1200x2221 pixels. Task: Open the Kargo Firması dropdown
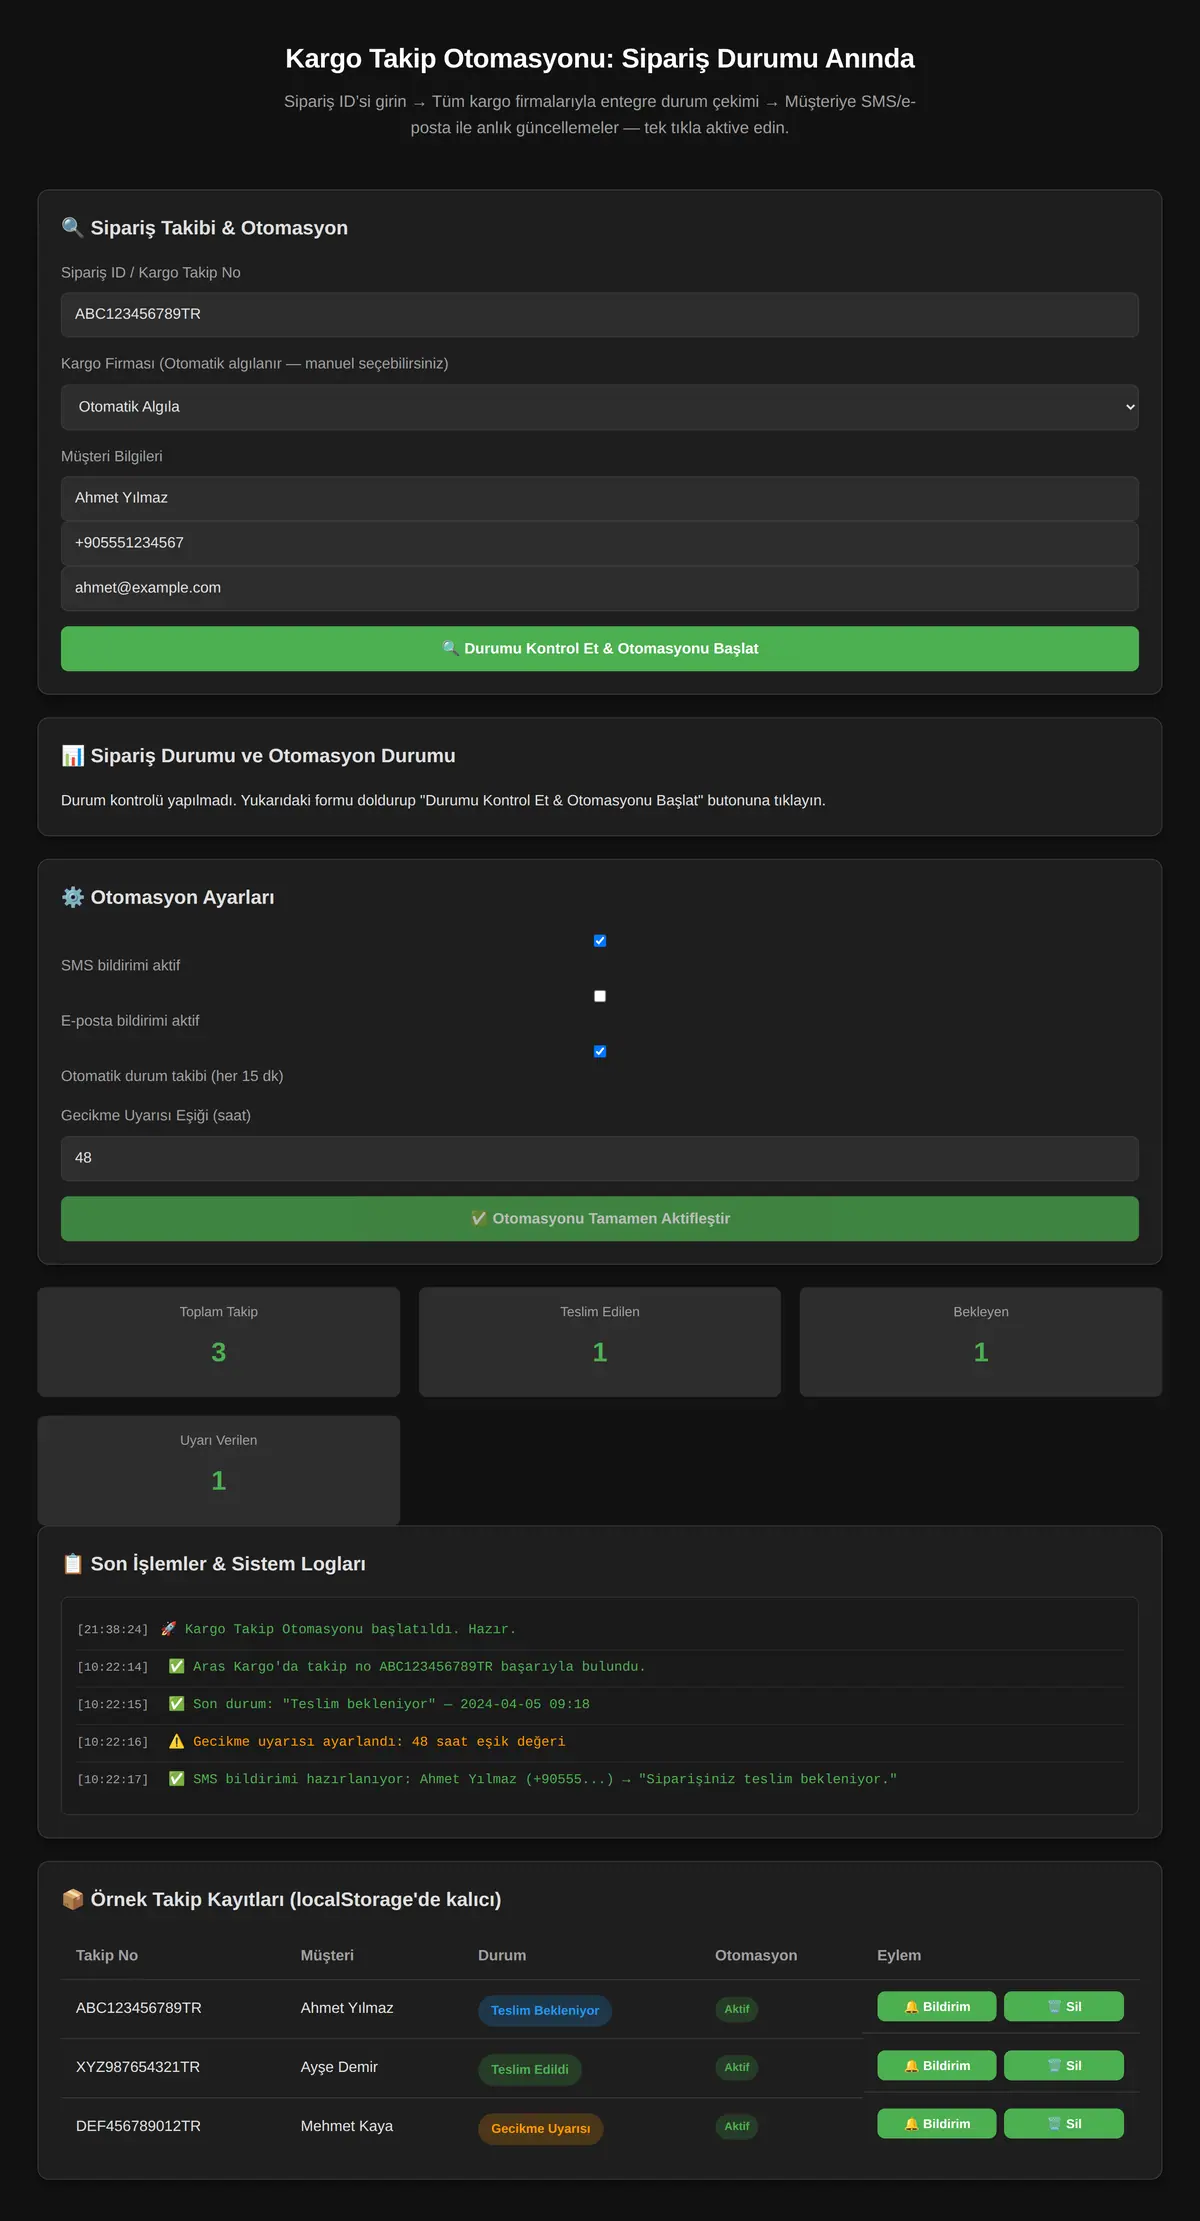[x=600, y=407]
